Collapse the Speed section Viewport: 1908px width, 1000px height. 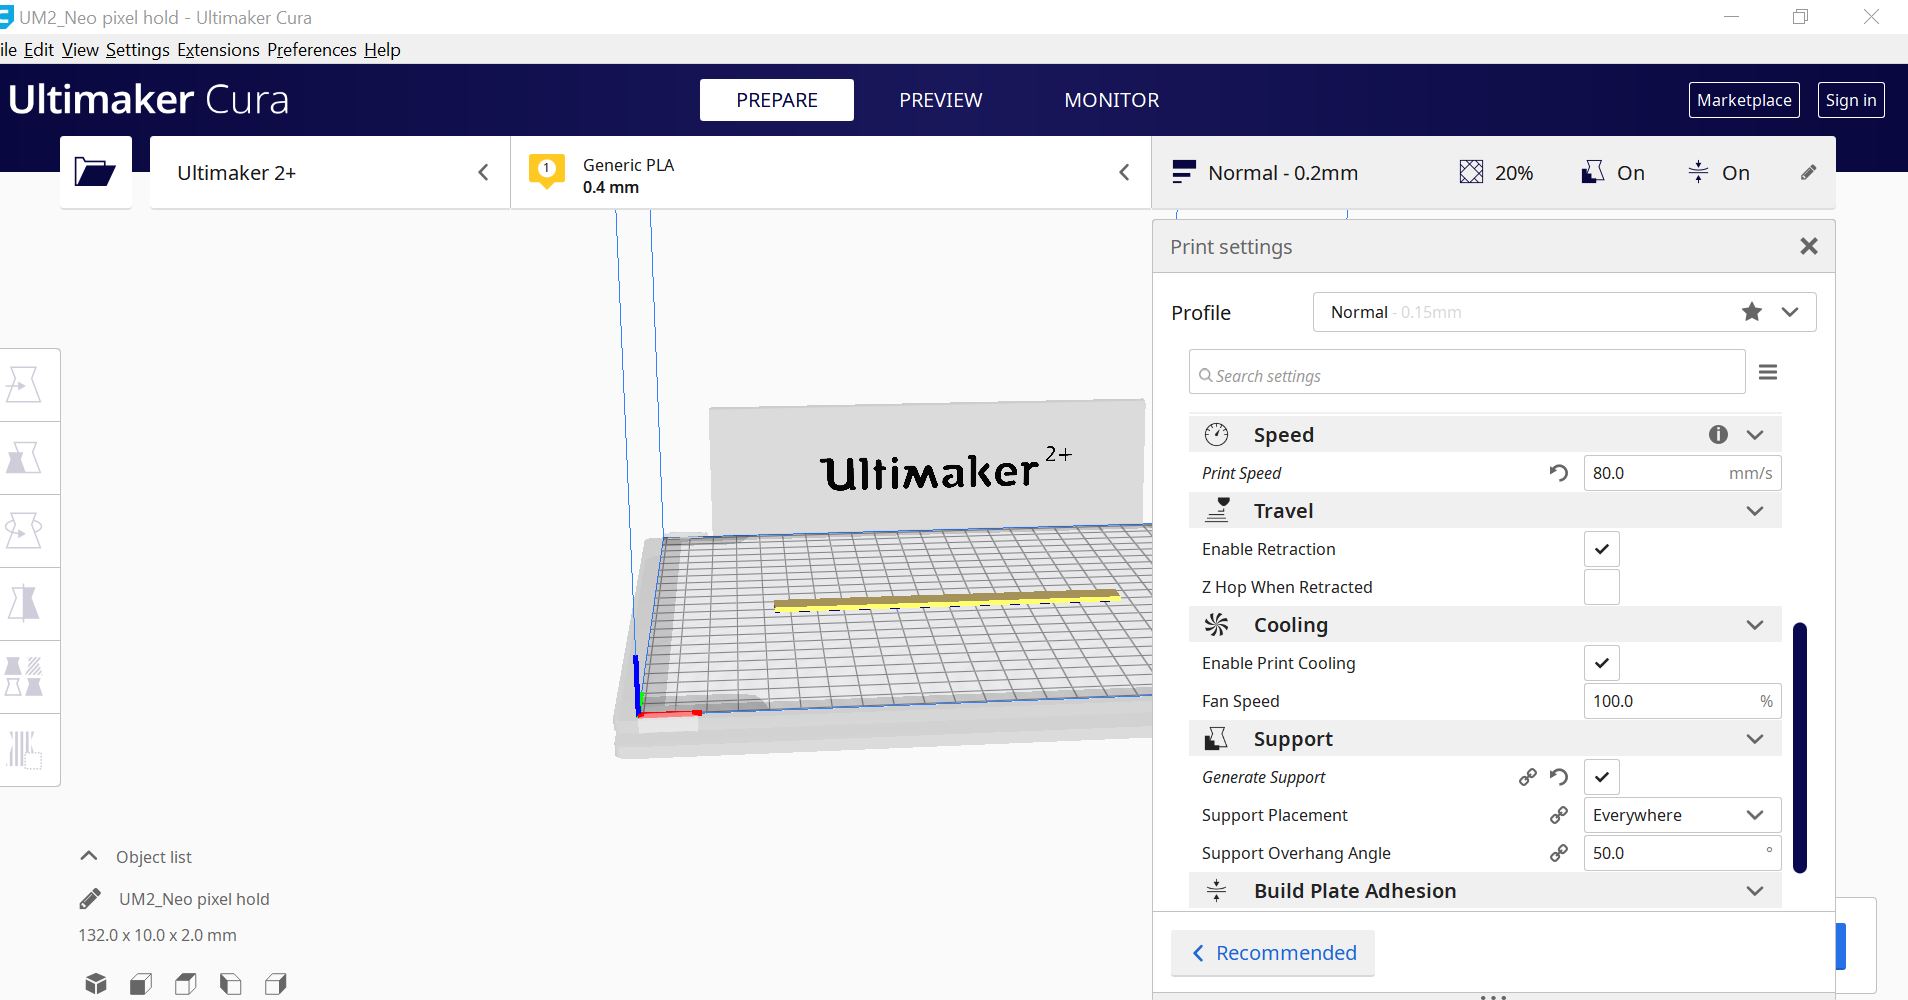1754,434
